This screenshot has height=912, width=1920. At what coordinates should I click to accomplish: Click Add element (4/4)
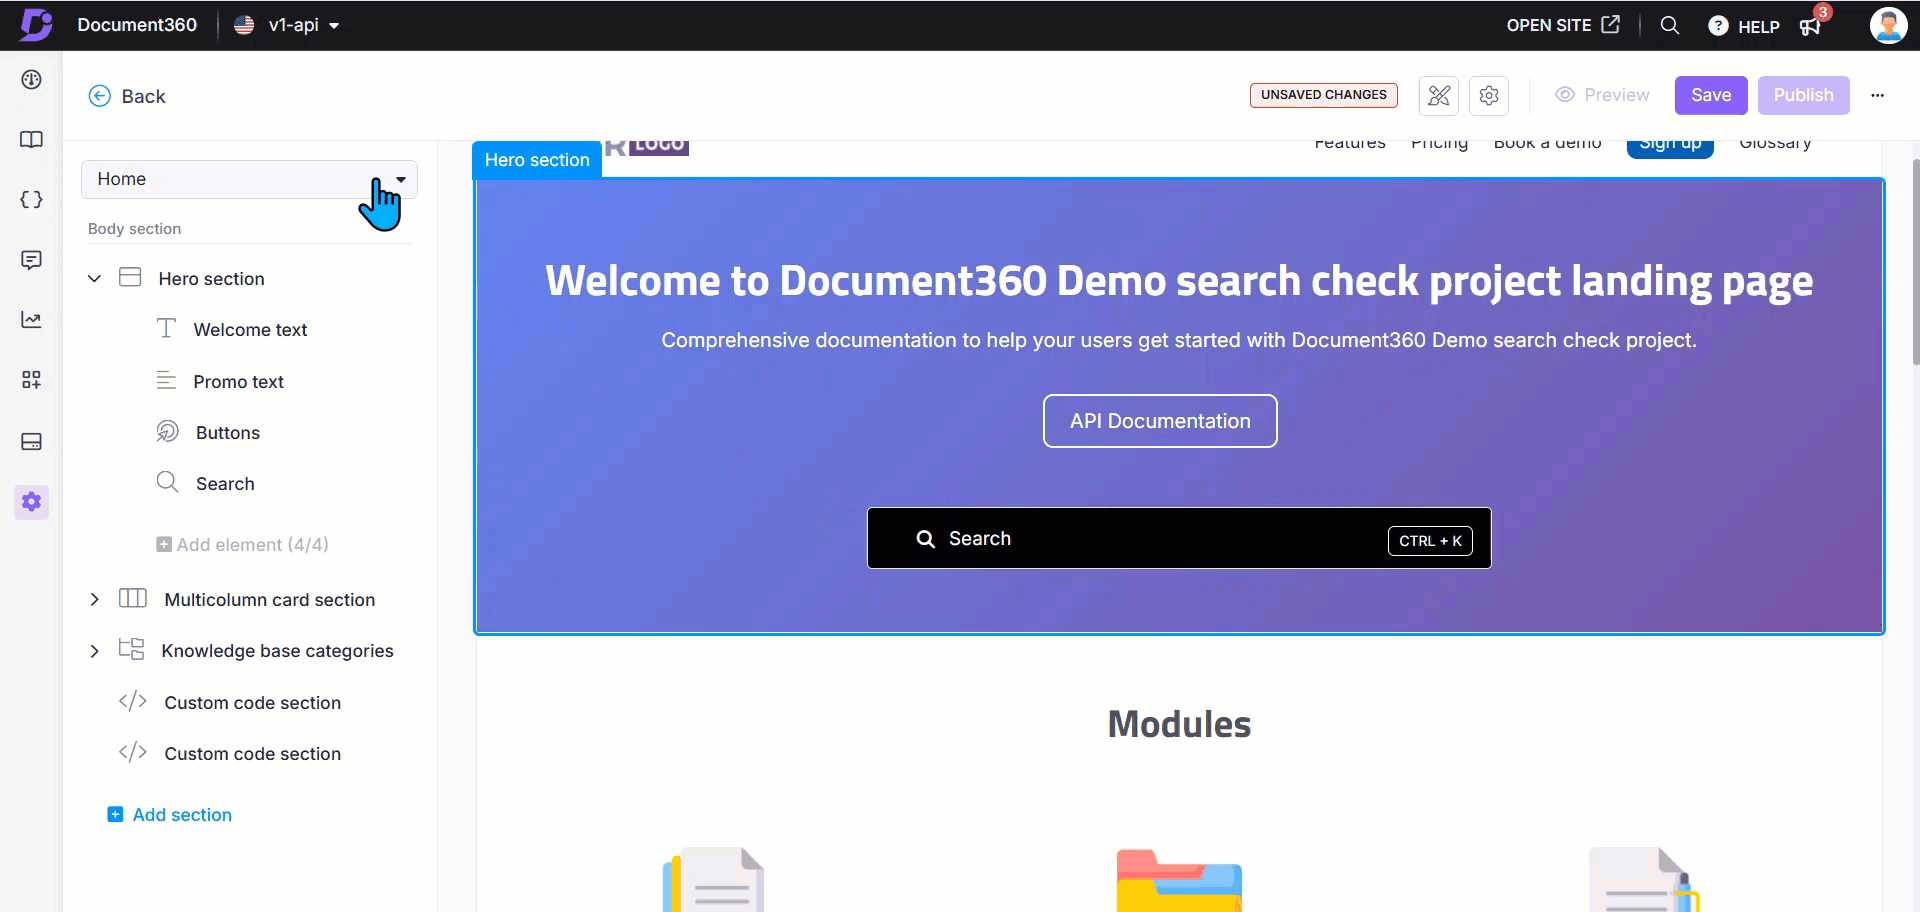[x=242, y=545]
